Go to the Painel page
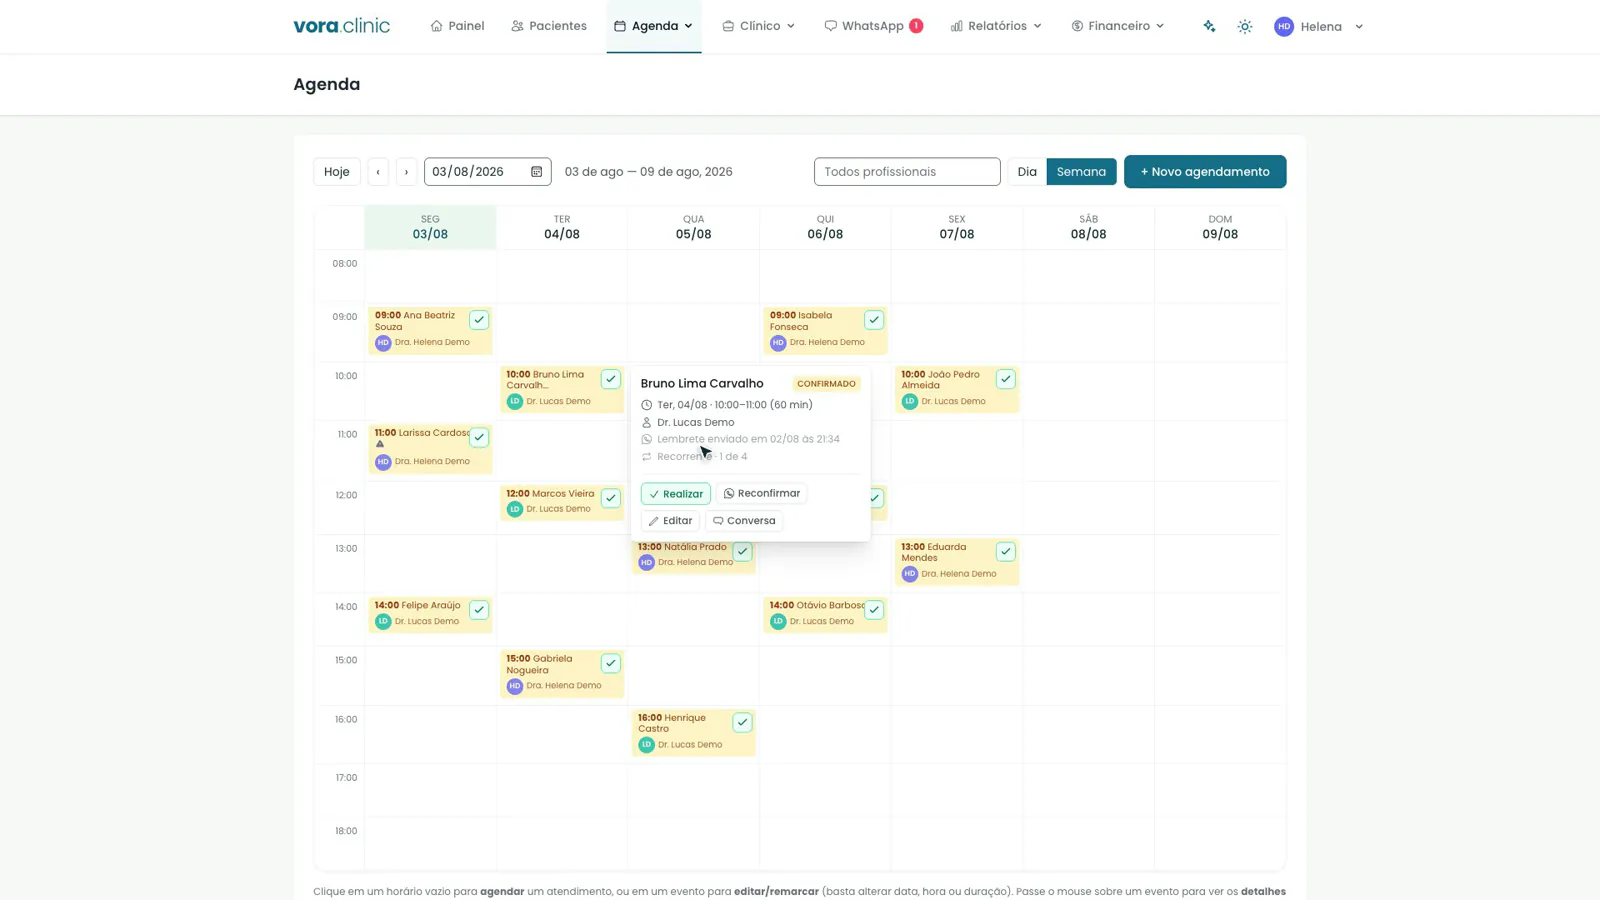 pyautogui.click(x=457, y=26)
